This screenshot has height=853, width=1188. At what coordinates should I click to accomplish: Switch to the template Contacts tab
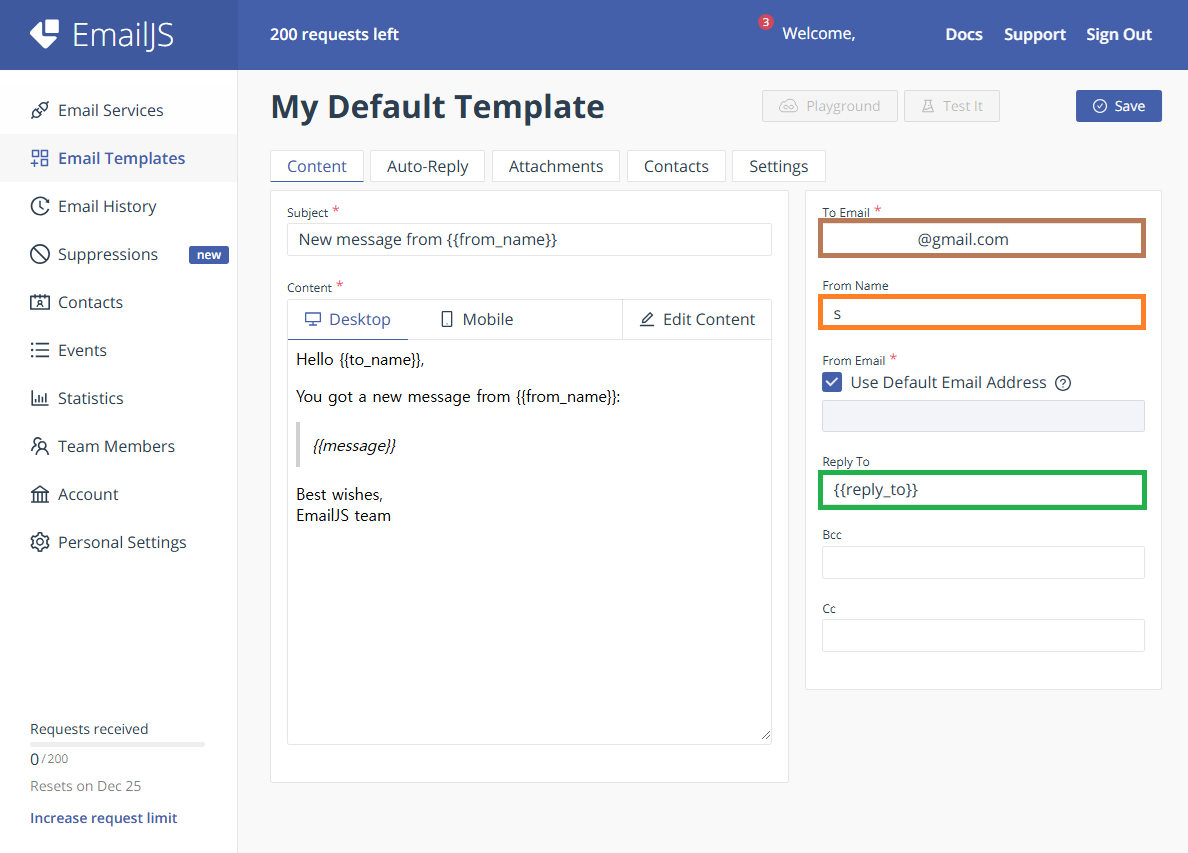[676, 166]
